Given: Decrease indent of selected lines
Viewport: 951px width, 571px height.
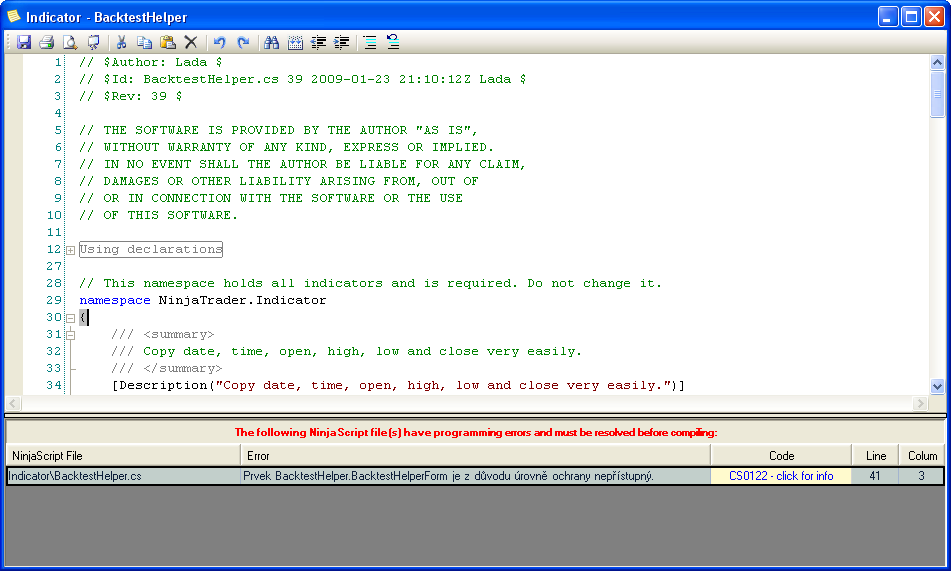Looking at the screenshot, I should click(318, 42).
